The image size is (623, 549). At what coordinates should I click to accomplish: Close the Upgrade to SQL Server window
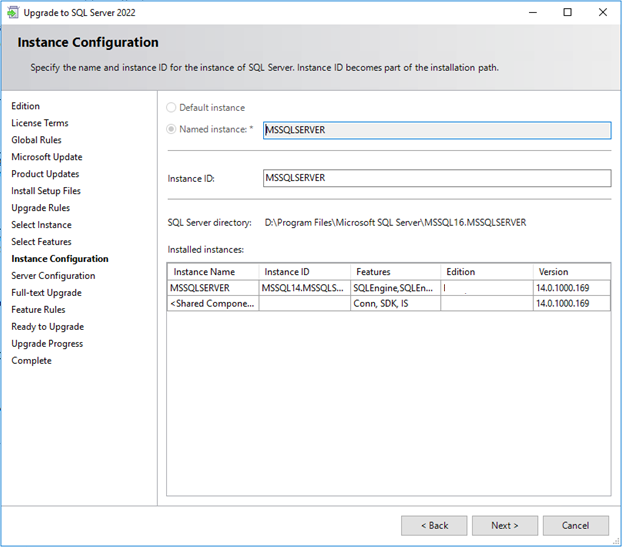(x=603, y=13)
